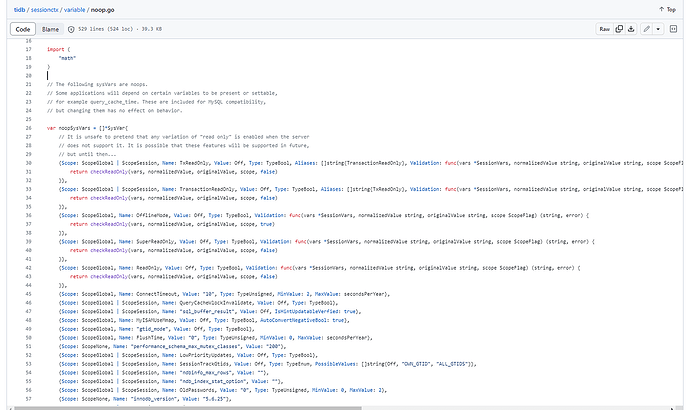The image size is (690, 410).
Task: Switch to the Code view tab
Action: point(23,29)
